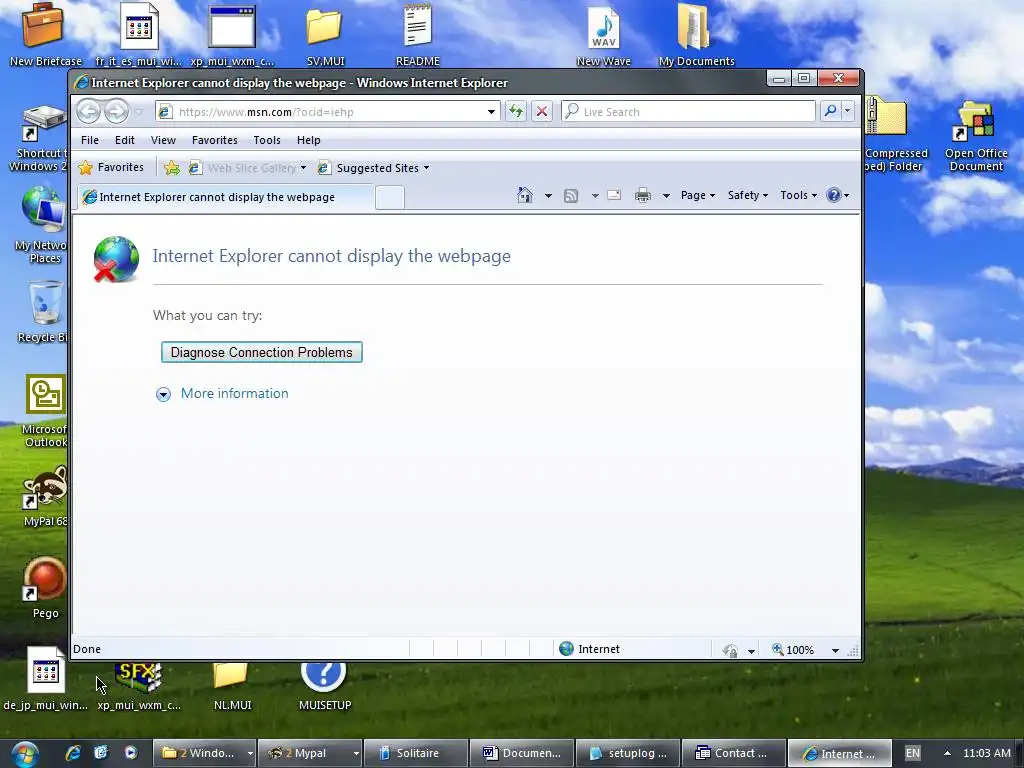
Task: Switch to Solitaire taskbar button
Action: tap(415, 754)
